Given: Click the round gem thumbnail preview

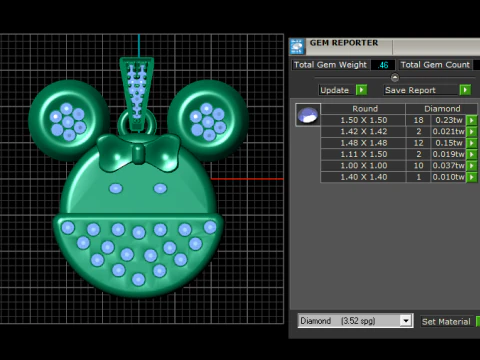Looking at the screenshot, I should click(x=308, y=115).
